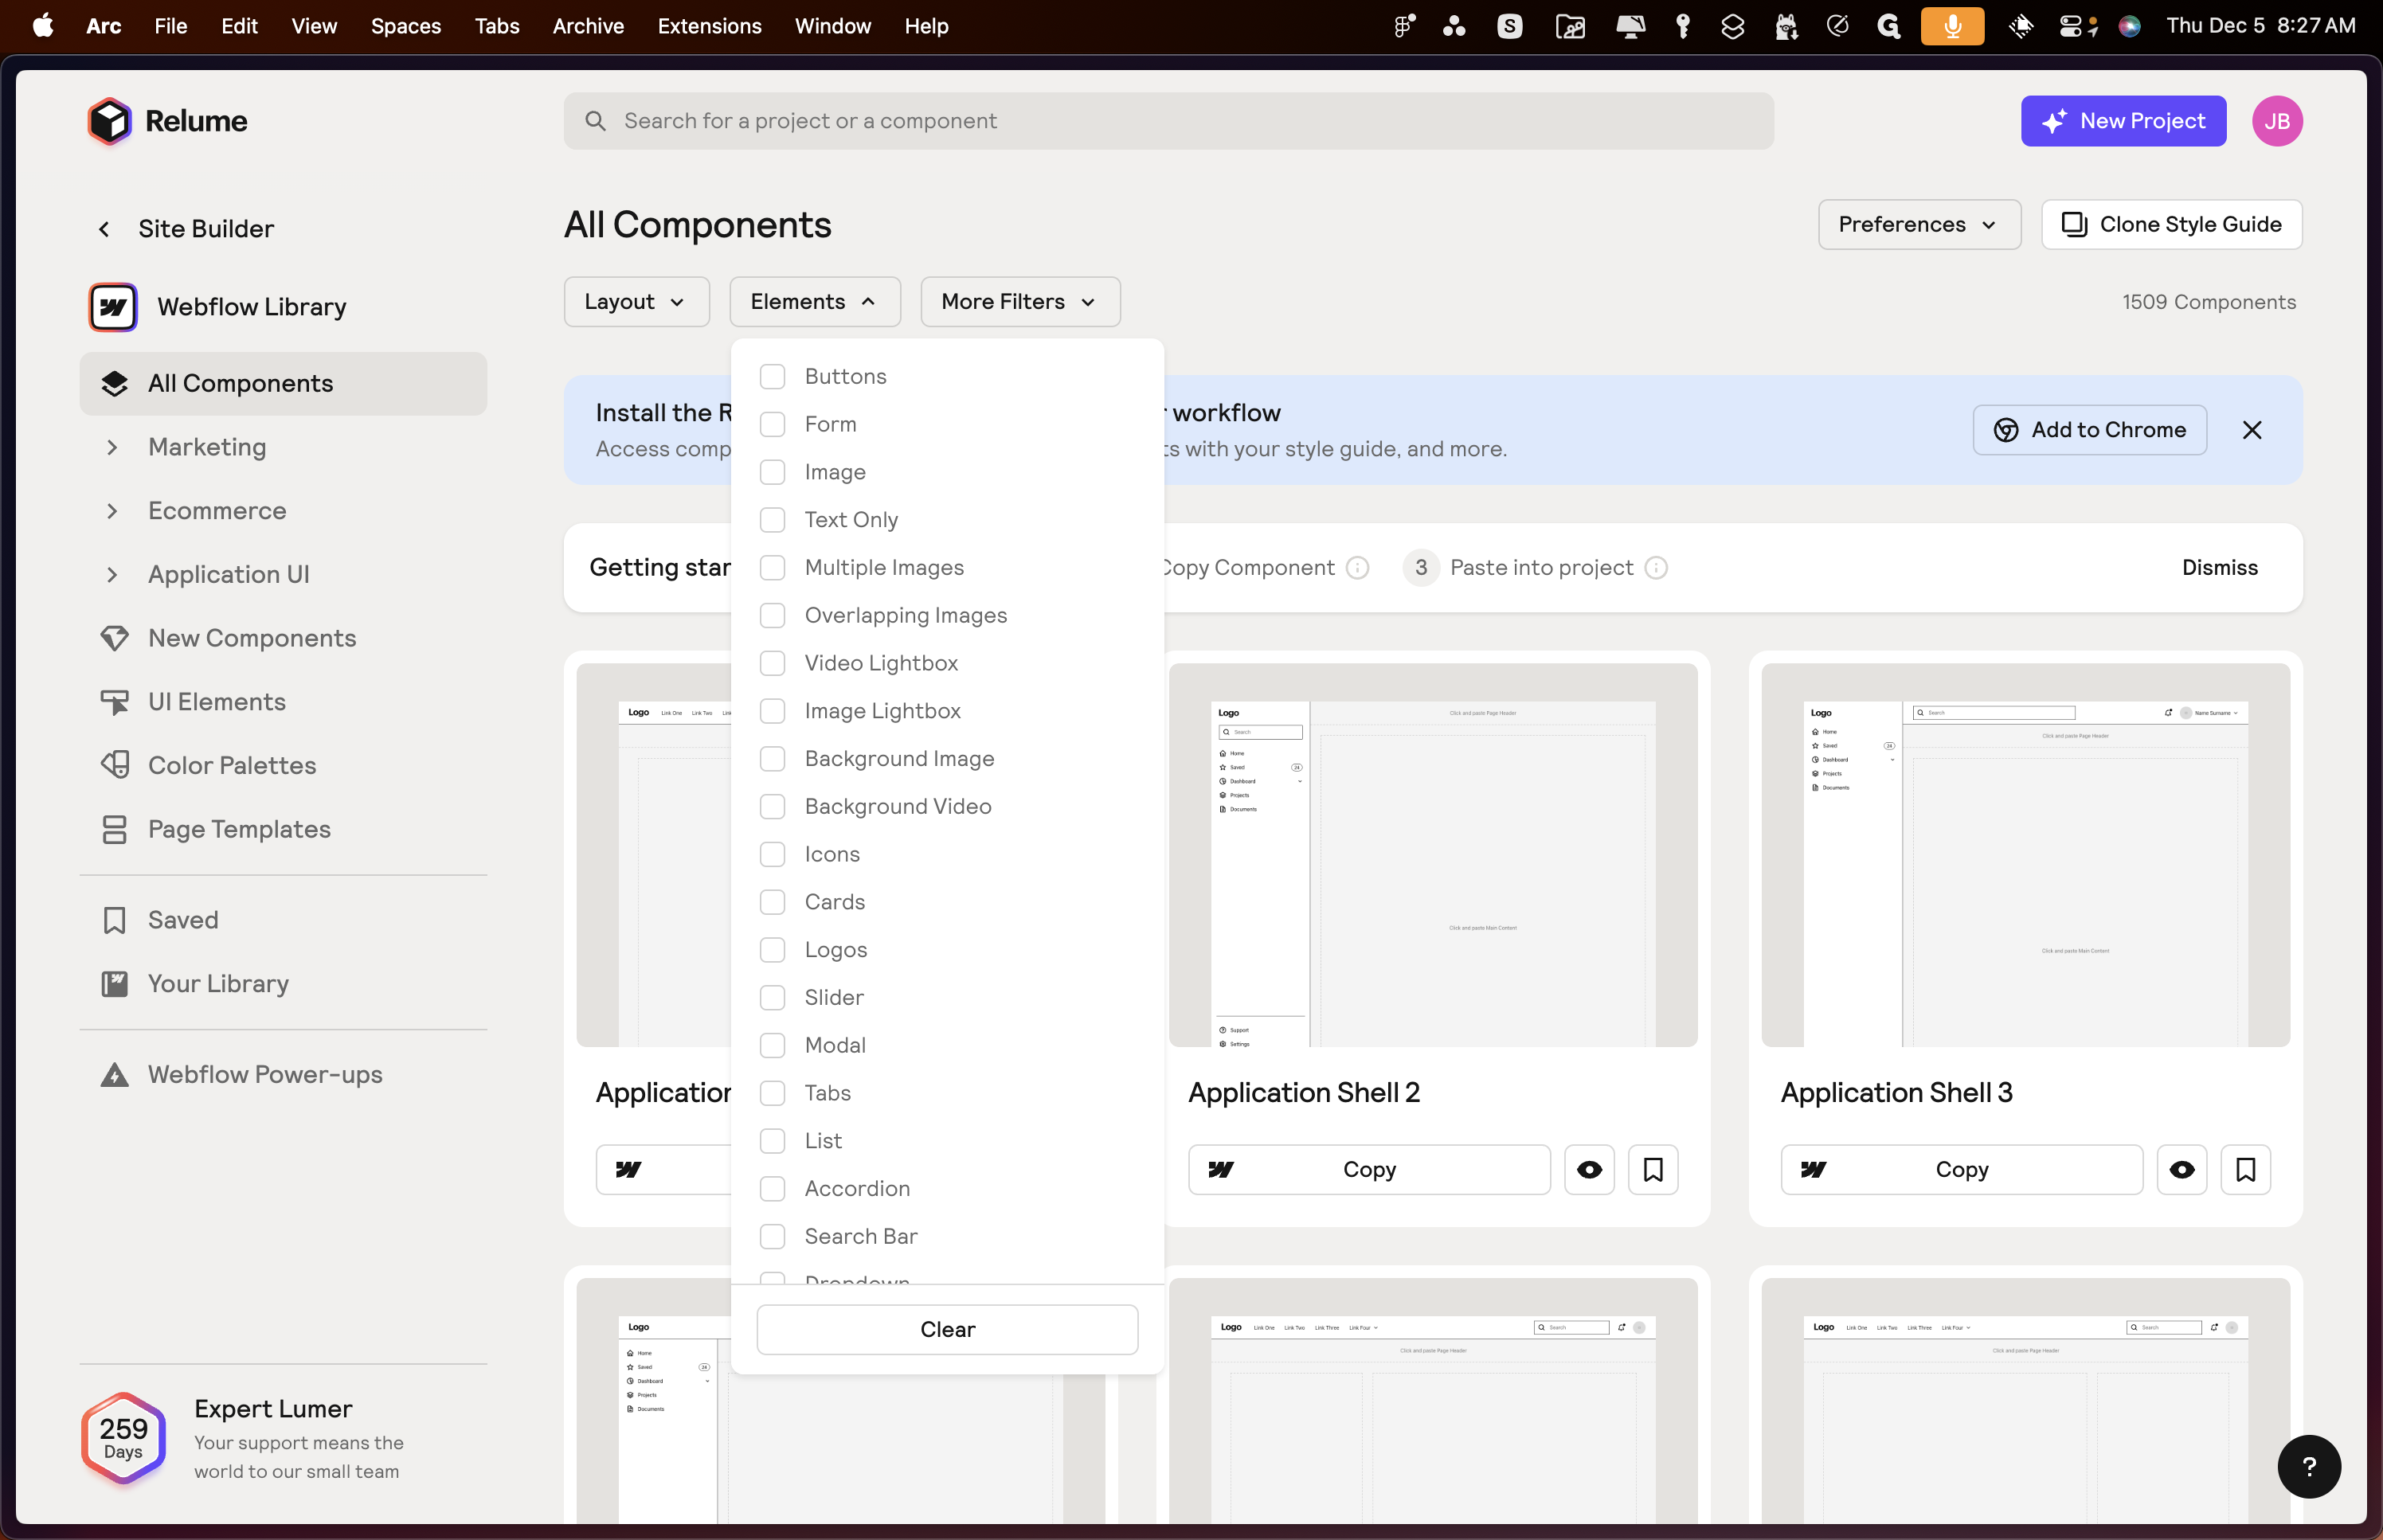Check the Icons filter checkbox
This screenshot has width=2383, height=1540.
[772, 854]
